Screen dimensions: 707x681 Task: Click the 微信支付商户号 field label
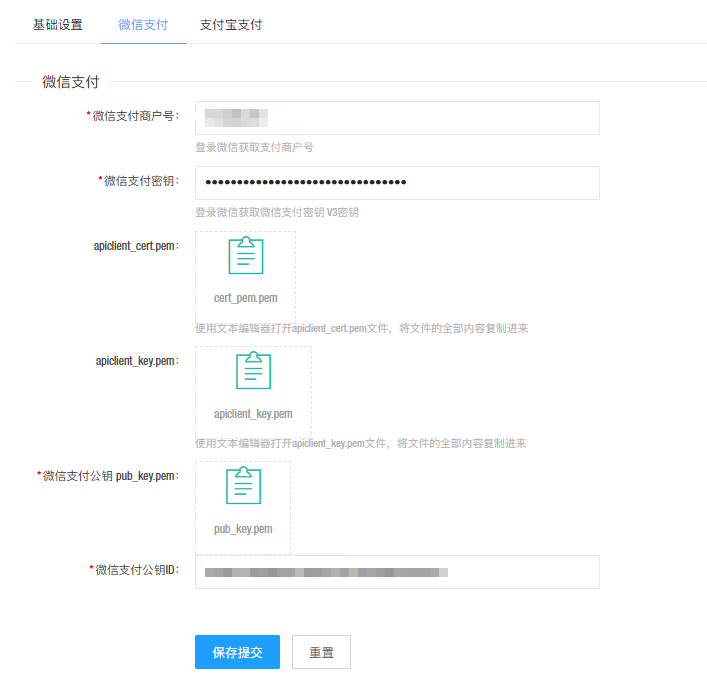[135, 116]
